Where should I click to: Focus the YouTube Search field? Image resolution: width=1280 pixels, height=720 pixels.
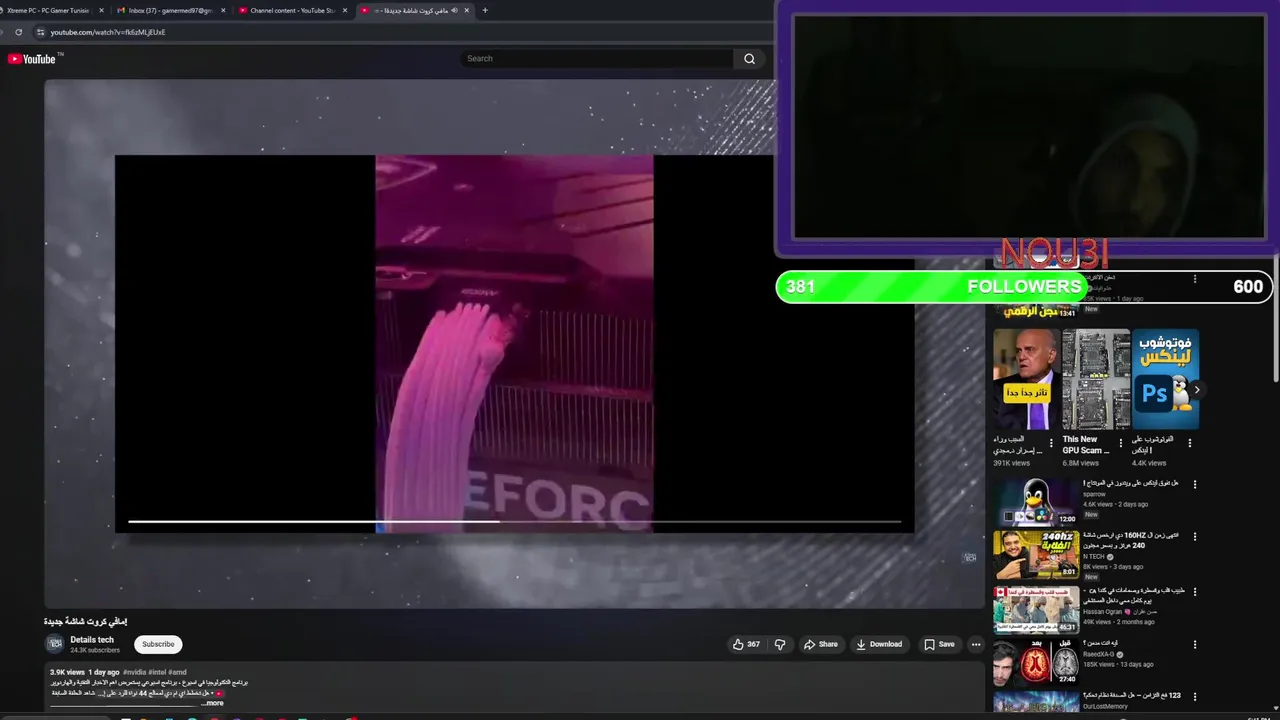click(597, 59)
